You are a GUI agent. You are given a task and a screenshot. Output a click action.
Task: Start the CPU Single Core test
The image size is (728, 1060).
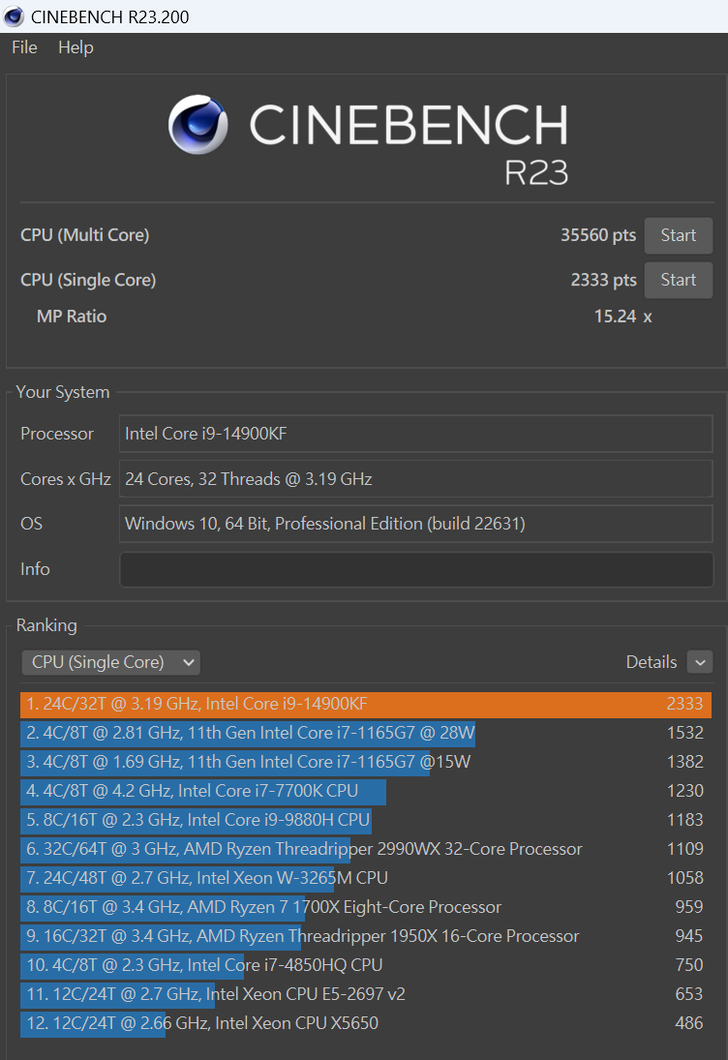(x=678, y=280)
